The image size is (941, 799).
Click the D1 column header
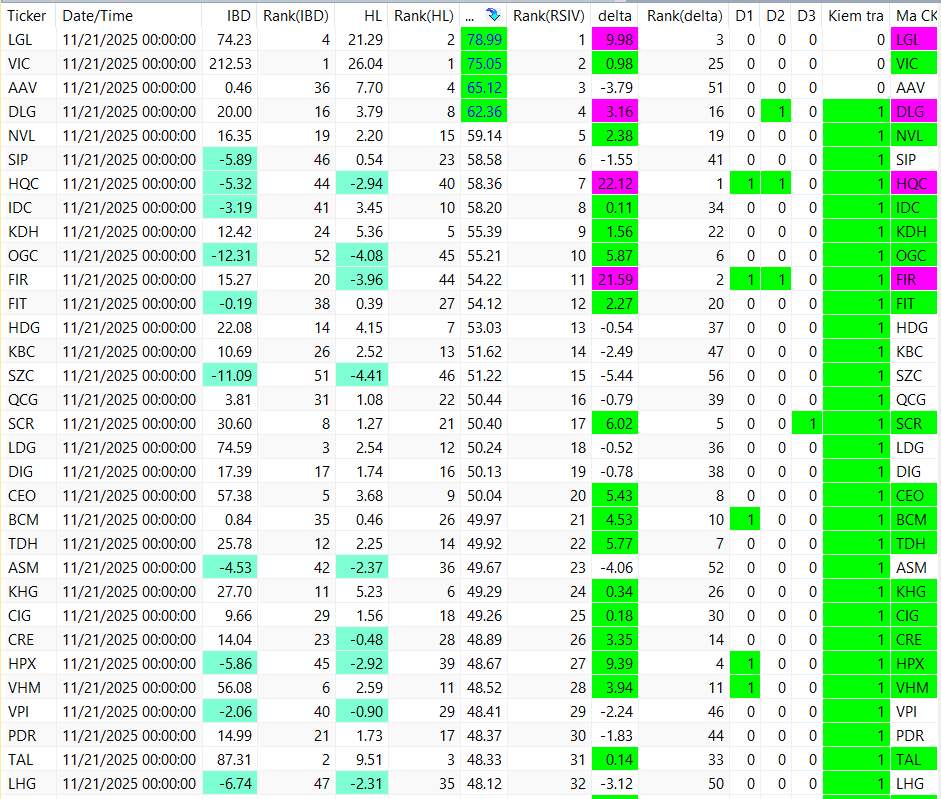[x=744, y=16]
